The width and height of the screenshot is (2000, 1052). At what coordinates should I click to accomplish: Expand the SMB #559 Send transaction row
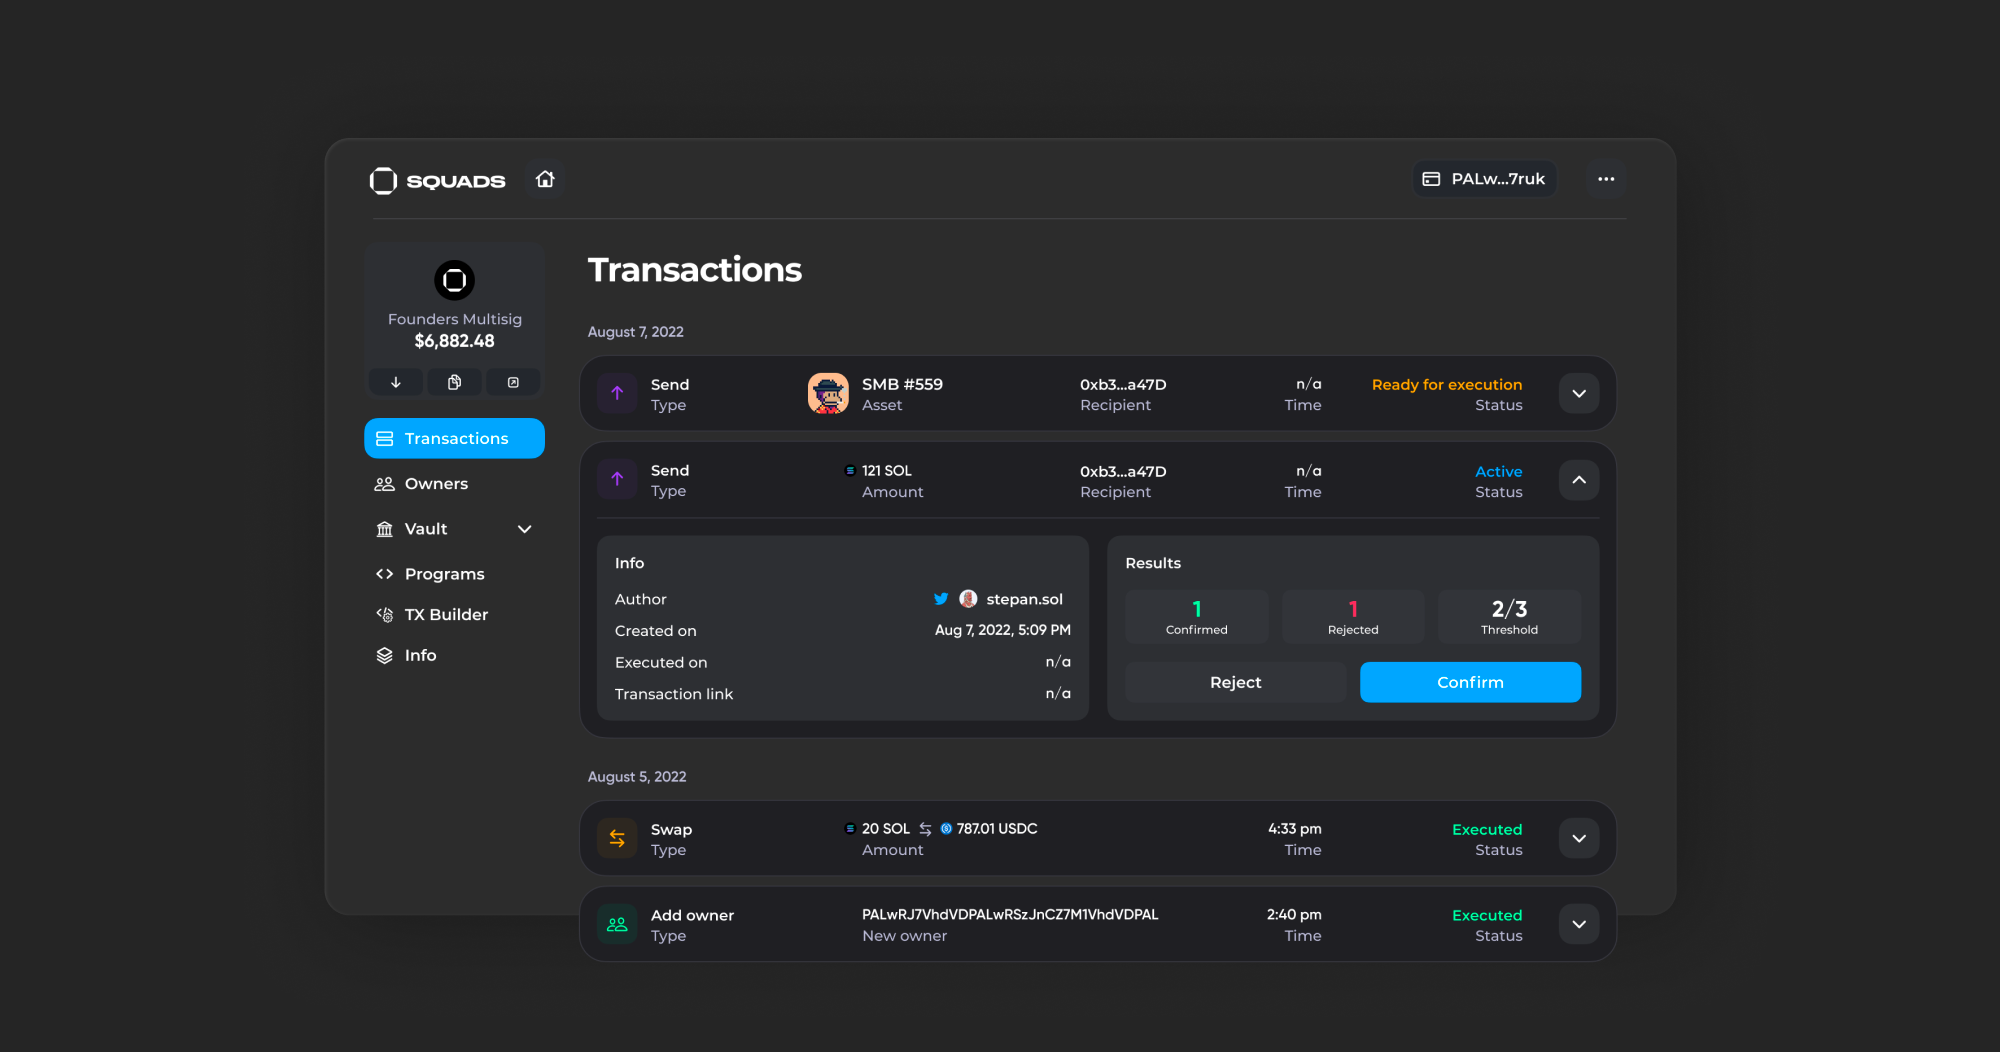(x=1578, y=393)
